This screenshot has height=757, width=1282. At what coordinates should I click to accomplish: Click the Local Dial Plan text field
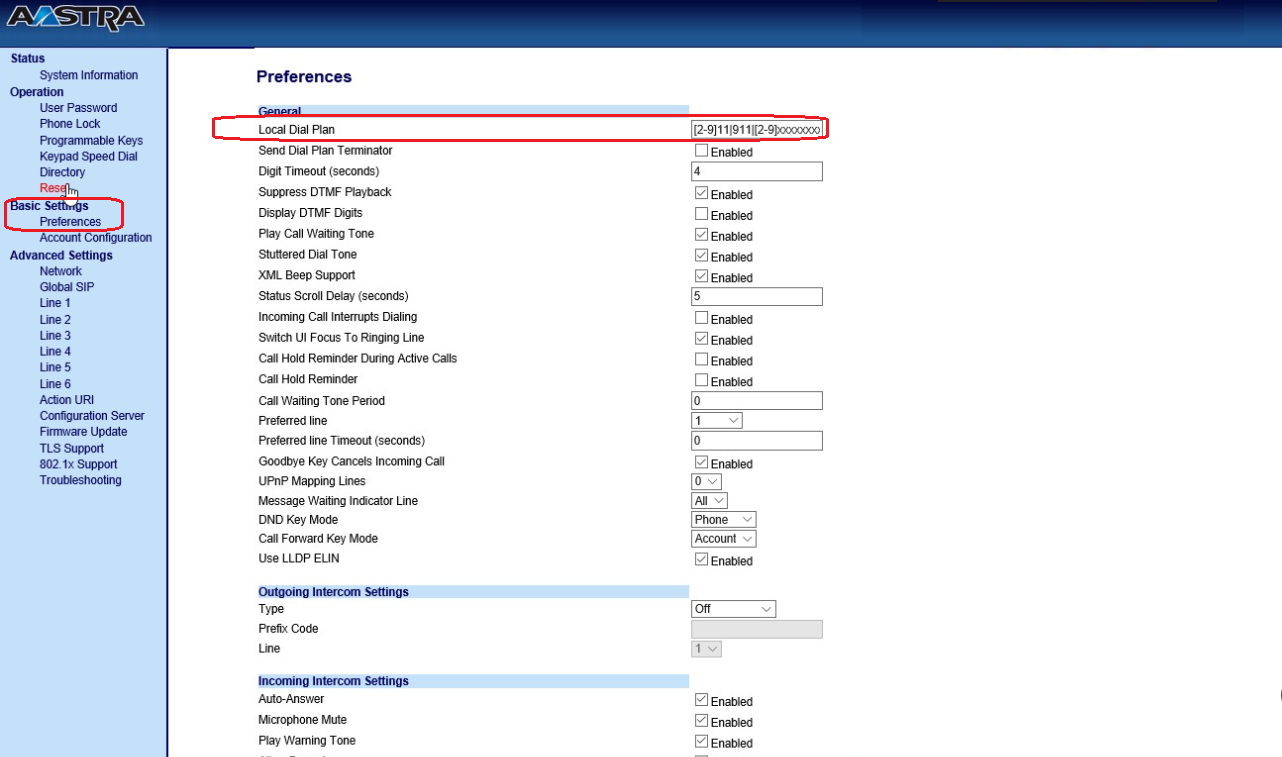point(756,130)
